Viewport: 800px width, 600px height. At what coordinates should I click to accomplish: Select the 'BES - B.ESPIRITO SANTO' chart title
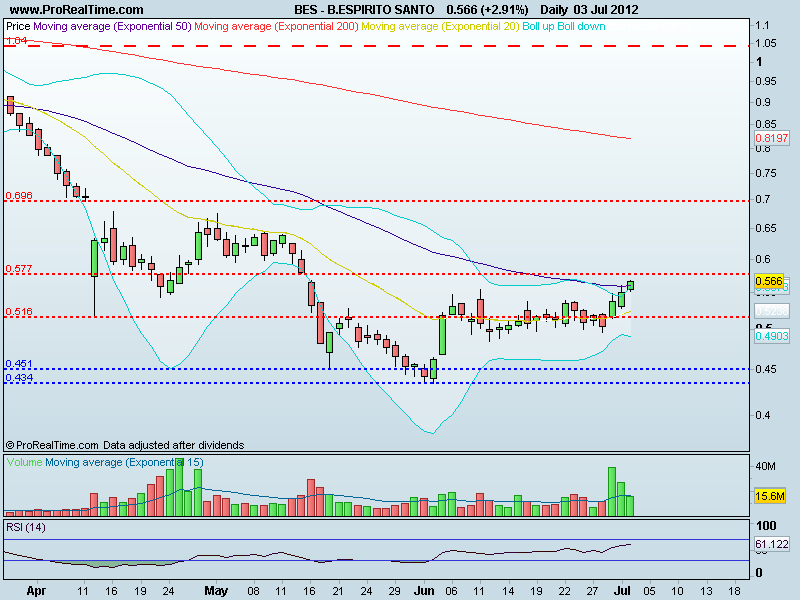tap(364, 10)
